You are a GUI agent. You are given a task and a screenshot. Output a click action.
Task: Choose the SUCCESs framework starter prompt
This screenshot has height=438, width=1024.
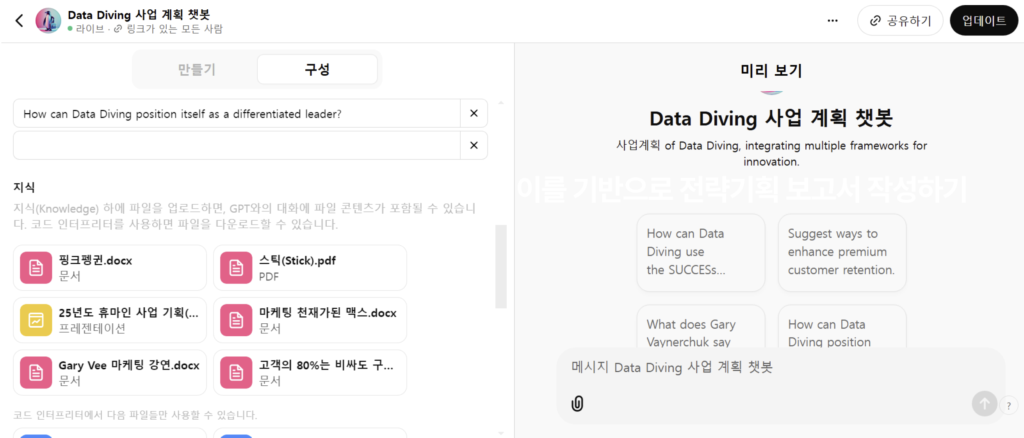pos(700,252)
